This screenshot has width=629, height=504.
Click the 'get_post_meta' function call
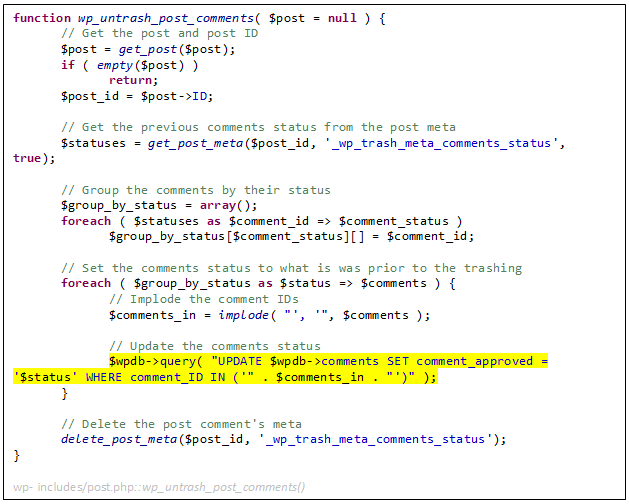pos(195,143)
